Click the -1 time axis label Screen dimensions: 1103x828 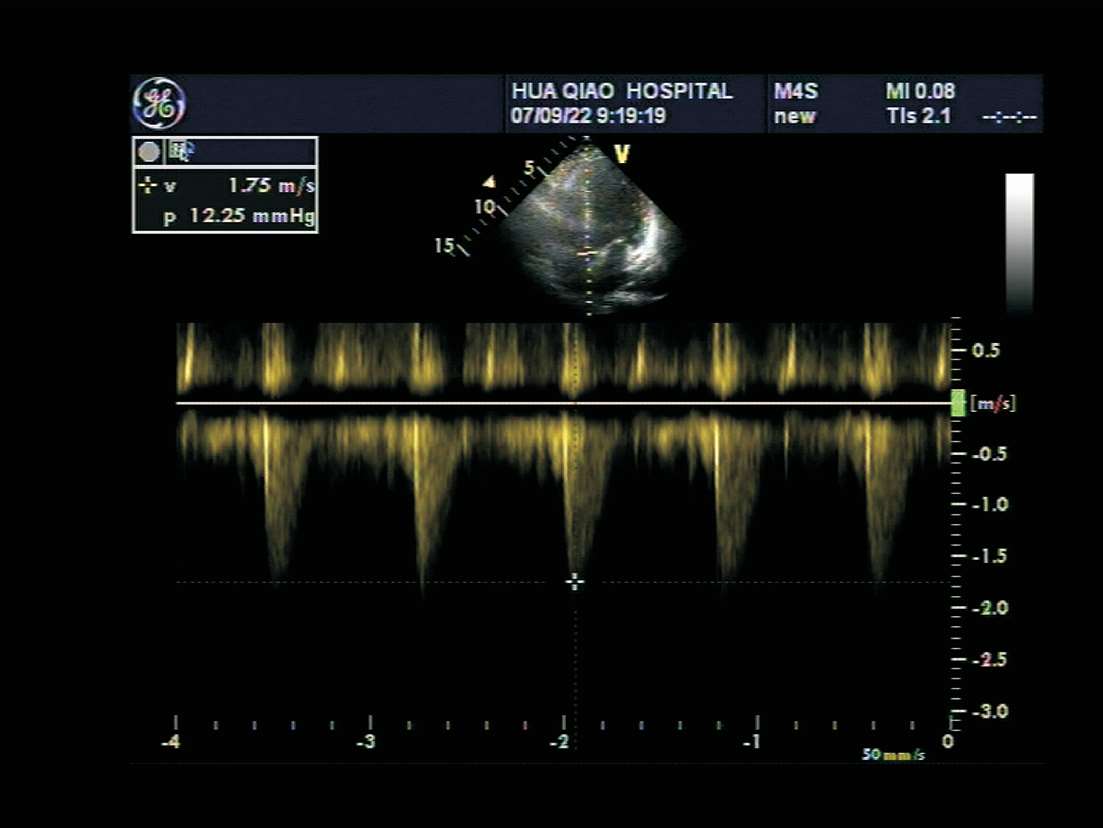tap(752, 742)
